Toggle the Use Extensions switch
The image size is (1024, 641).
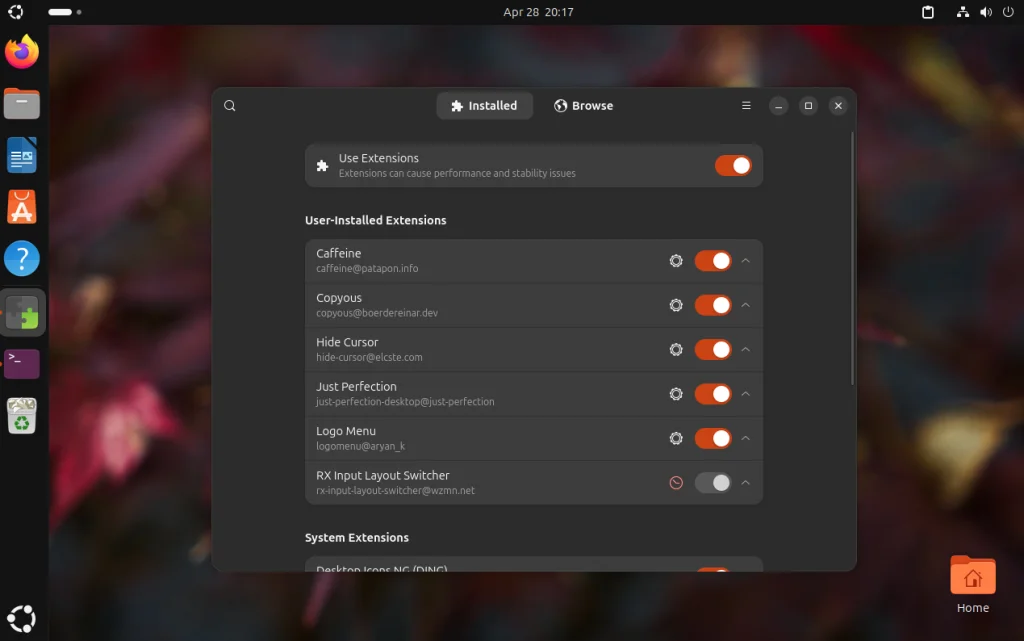click(x=733, y=166)
